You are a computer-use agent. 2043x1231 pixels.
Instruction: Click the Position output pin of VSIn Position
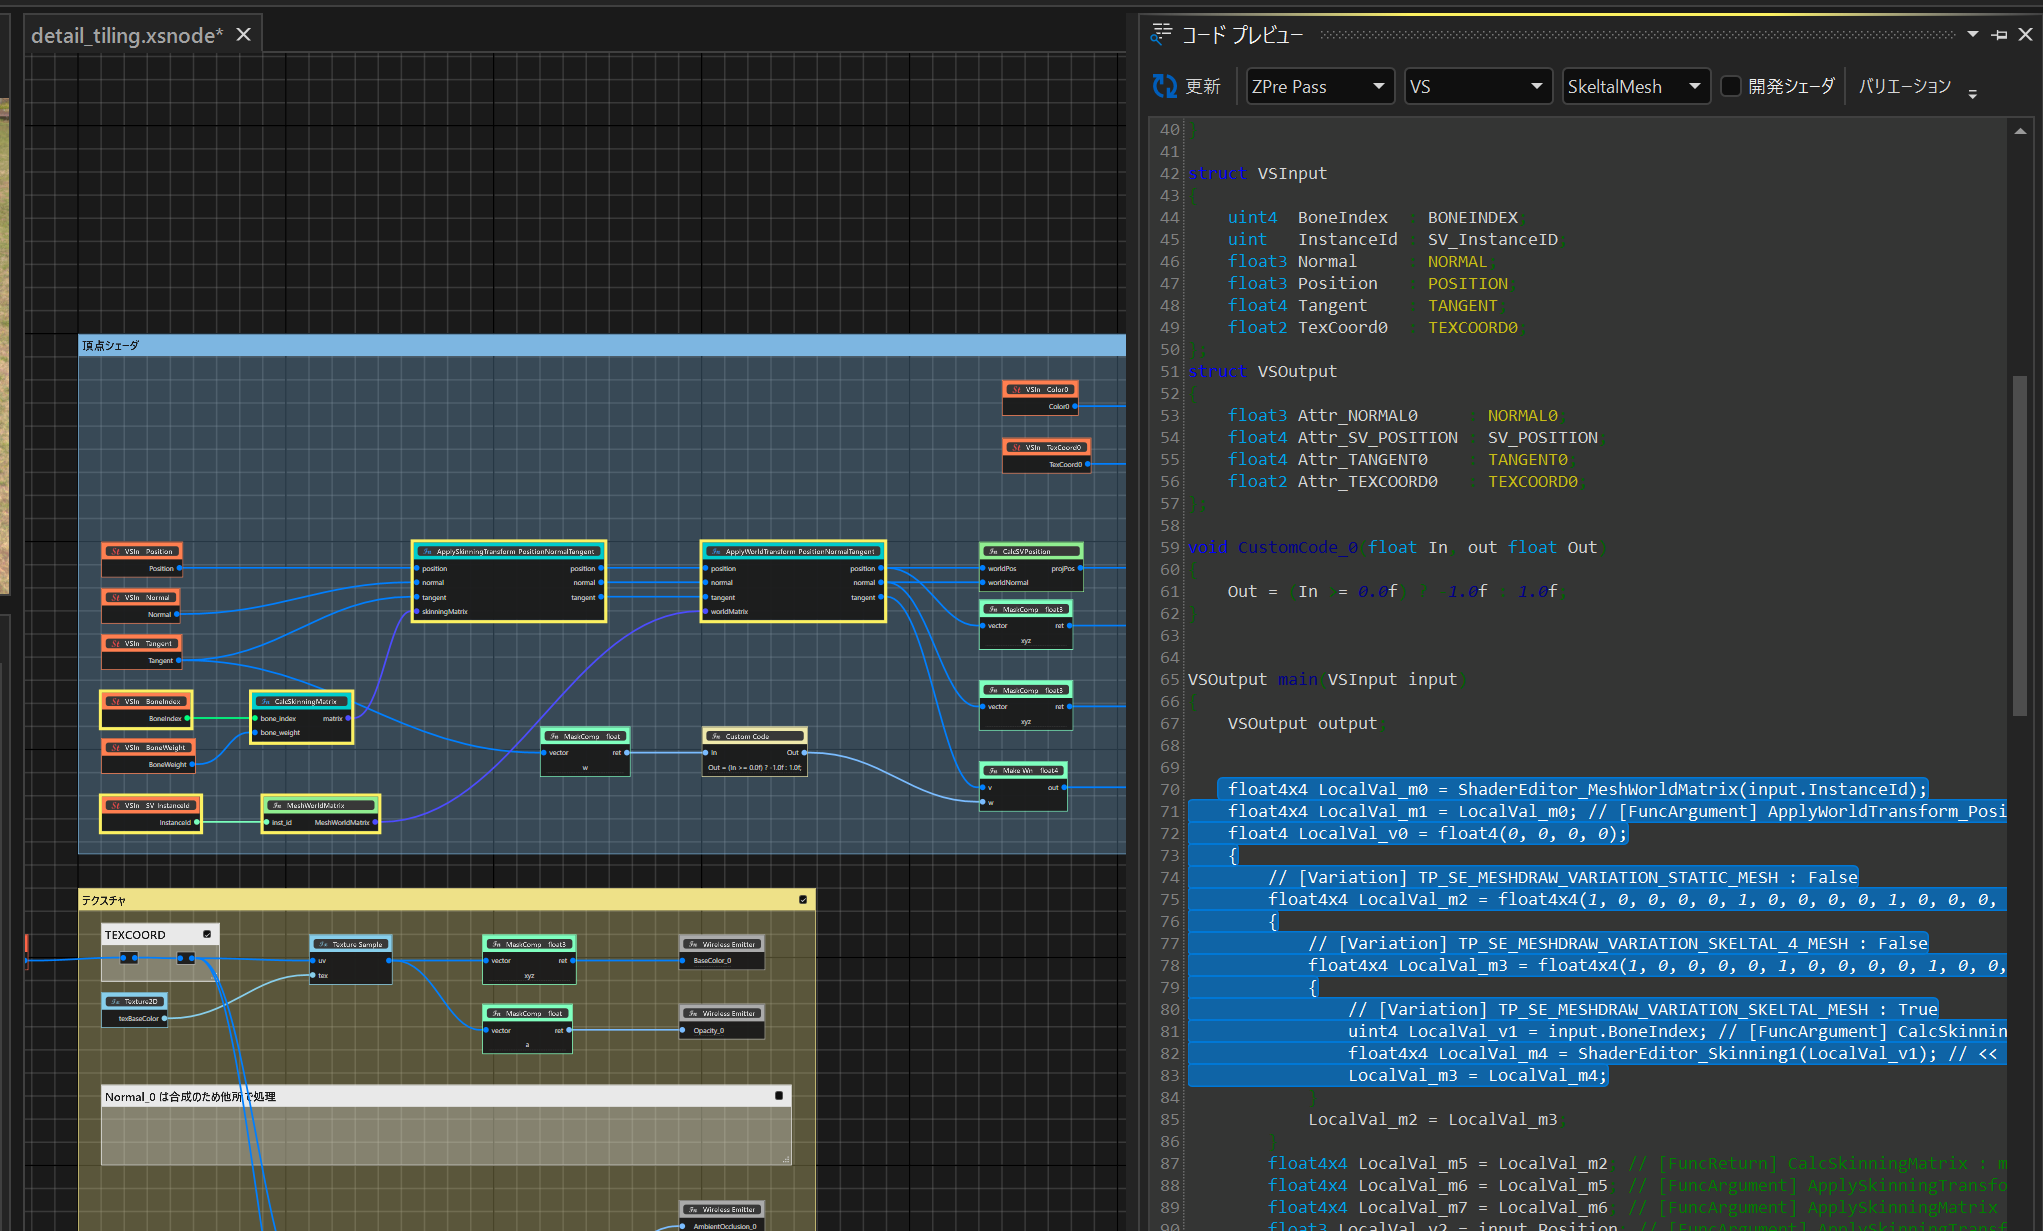(179, 568)
